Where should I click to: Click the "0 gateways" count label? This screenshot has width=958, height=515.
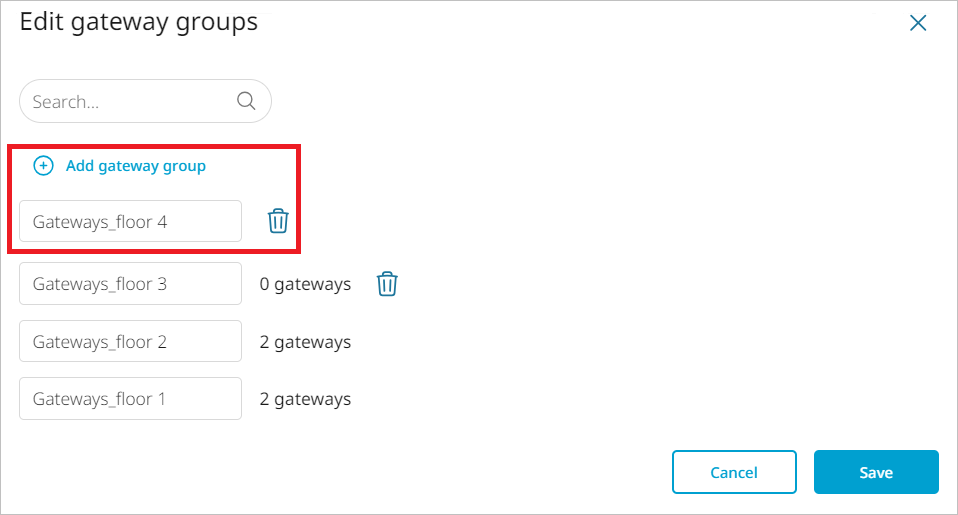(305, 284)
